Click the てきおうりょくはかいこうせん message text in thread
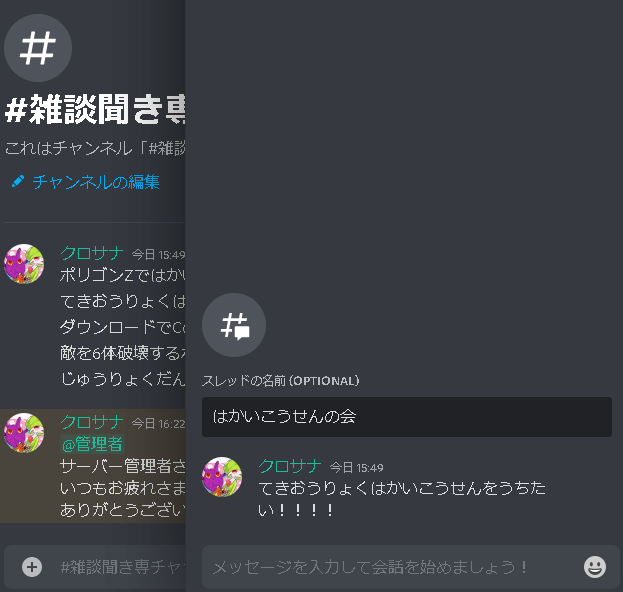 (402, 499)
